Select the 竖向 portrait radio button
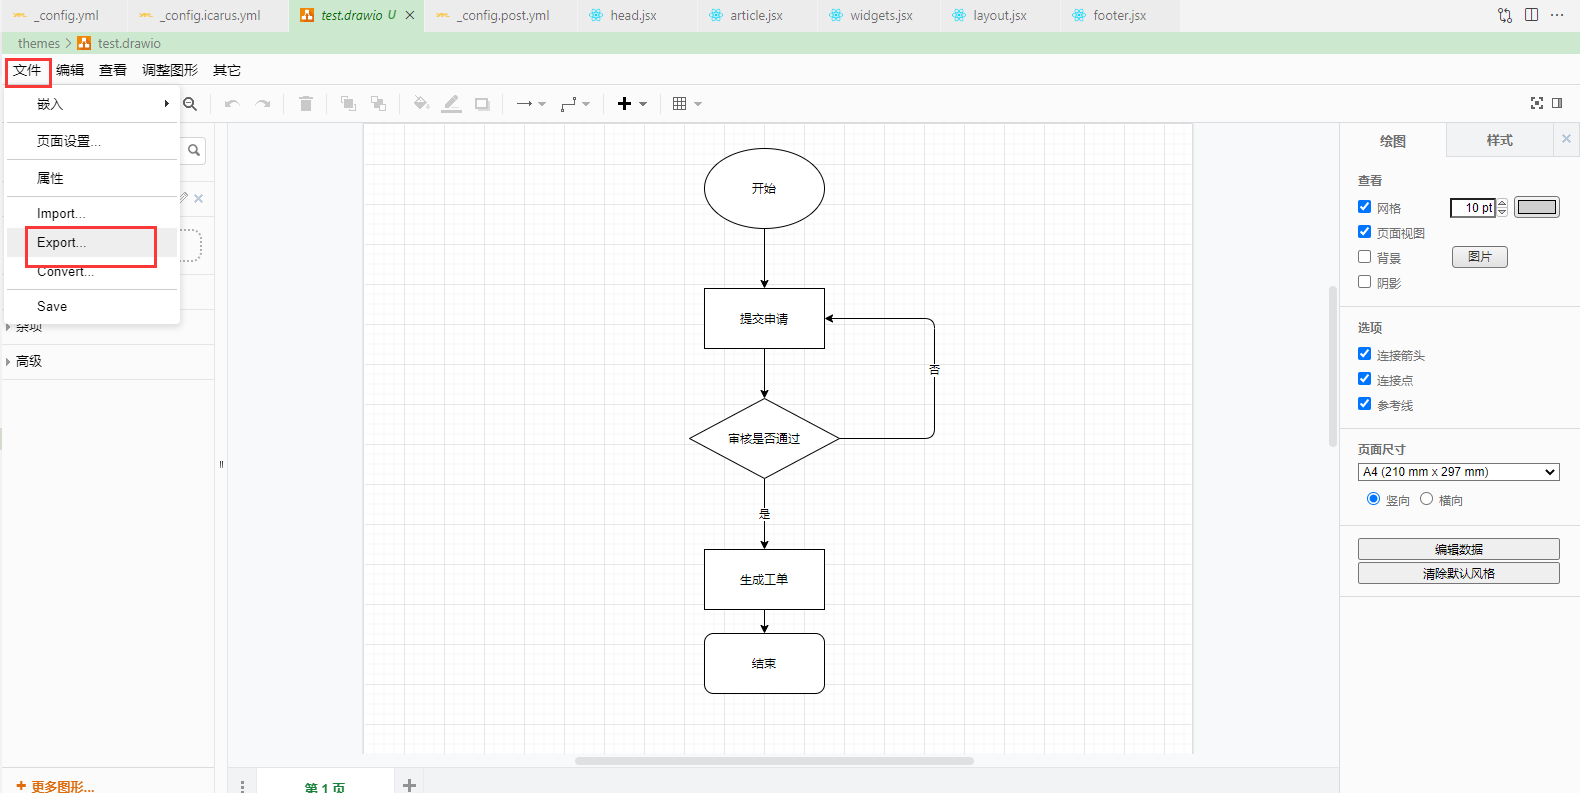The height and width of the screenshot is (793, 1580). [1373, 499]
